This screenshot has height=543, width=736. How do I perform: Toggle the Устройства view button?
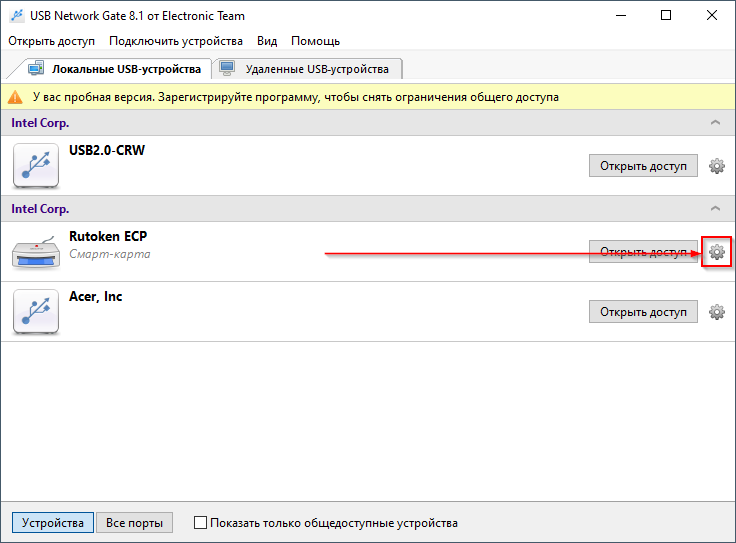tap(53, 522)
